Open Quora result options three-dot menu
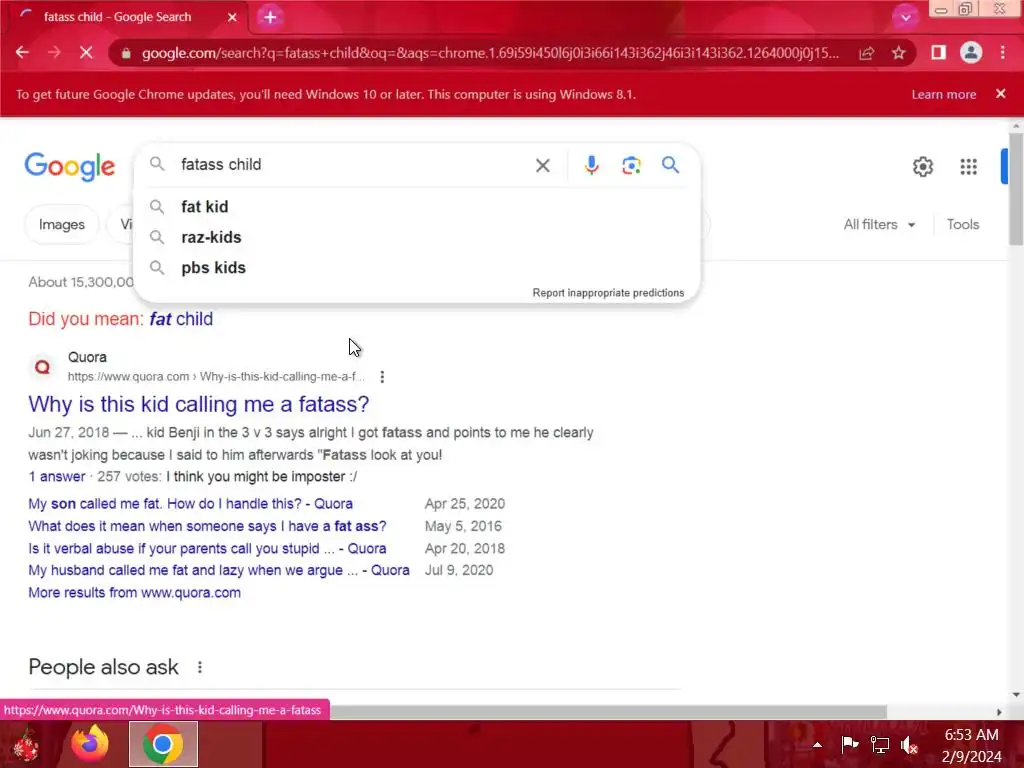 382,376
